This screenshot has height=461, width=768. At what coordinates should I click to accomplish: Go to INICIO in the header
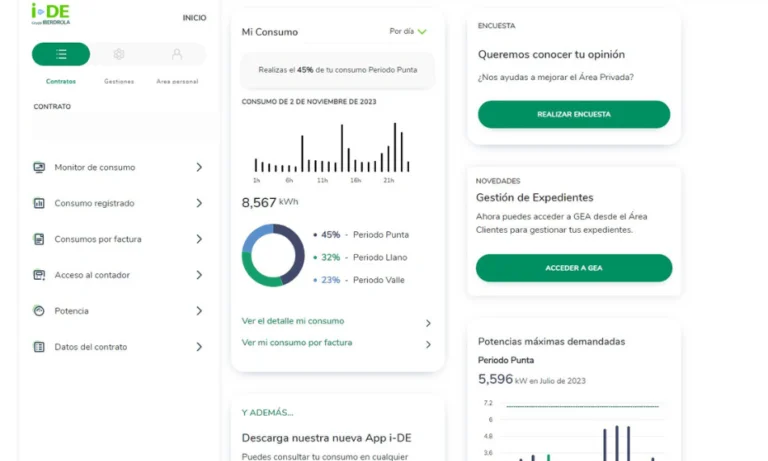(195, 18)
